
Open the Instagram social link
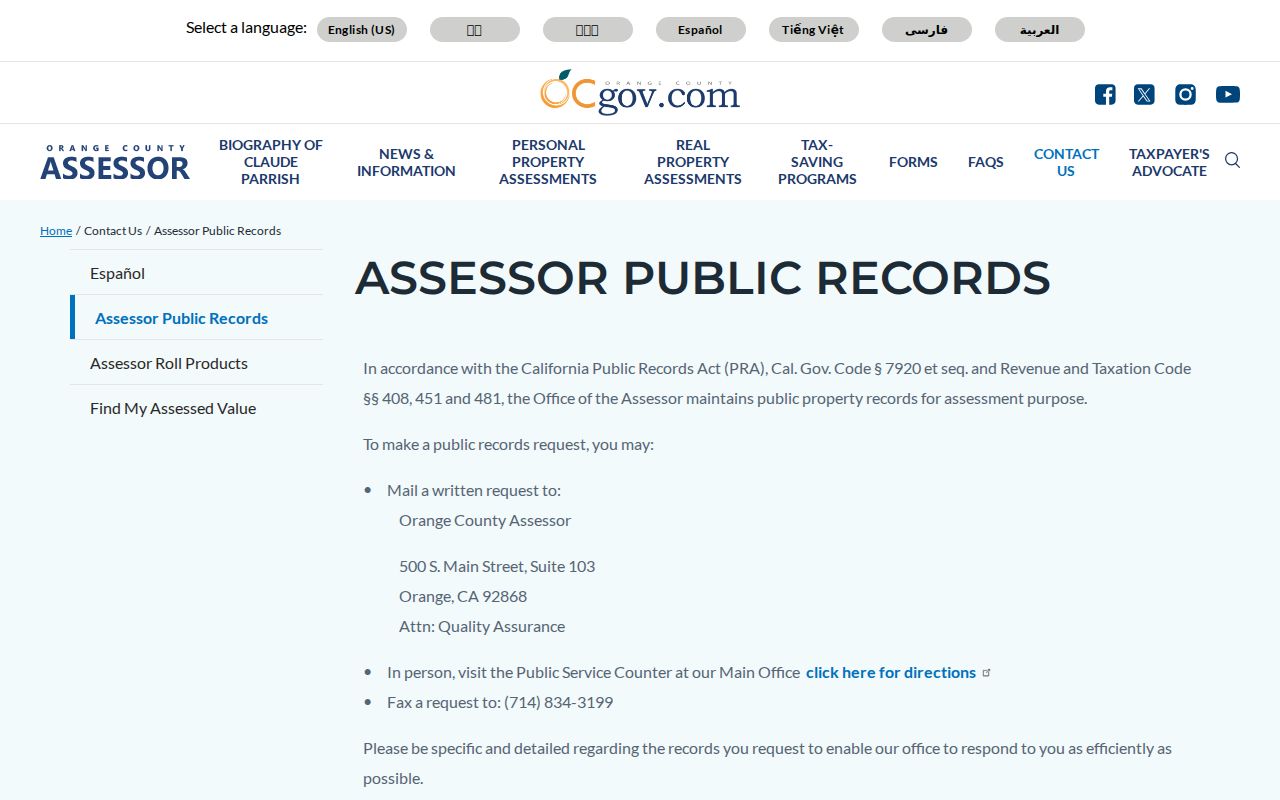pyautogui.click(x=1185, y=94)
